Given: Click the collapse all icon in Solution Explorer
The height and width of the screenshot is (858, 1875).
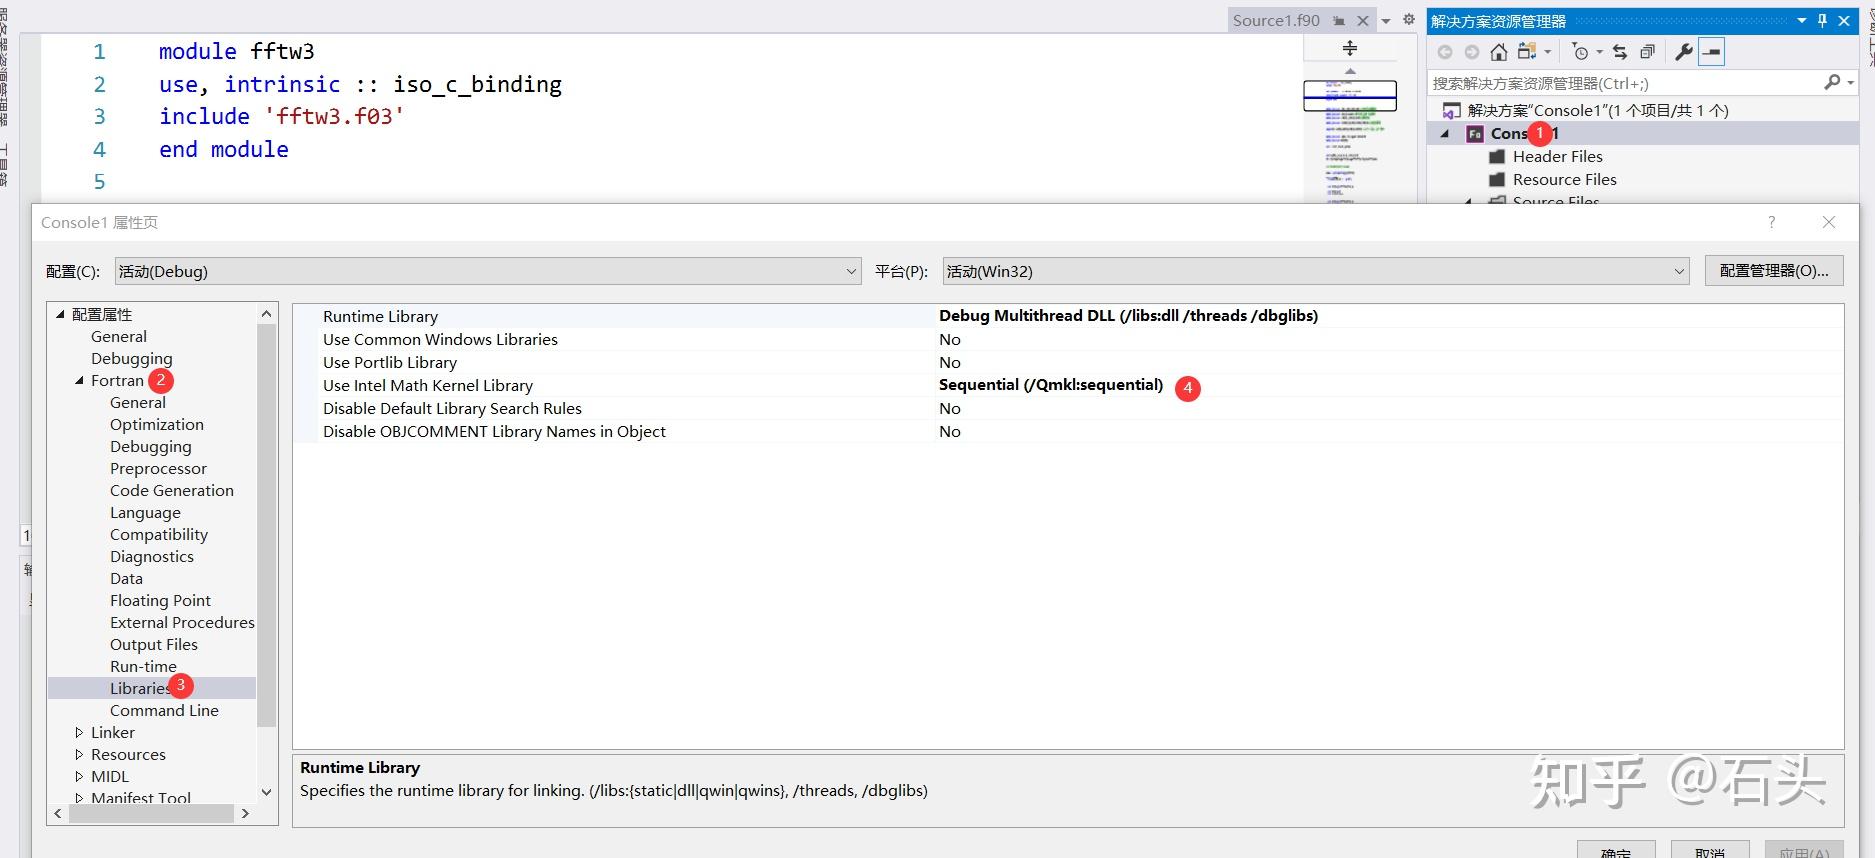Looking at the screenshot, I should 1647,52.
